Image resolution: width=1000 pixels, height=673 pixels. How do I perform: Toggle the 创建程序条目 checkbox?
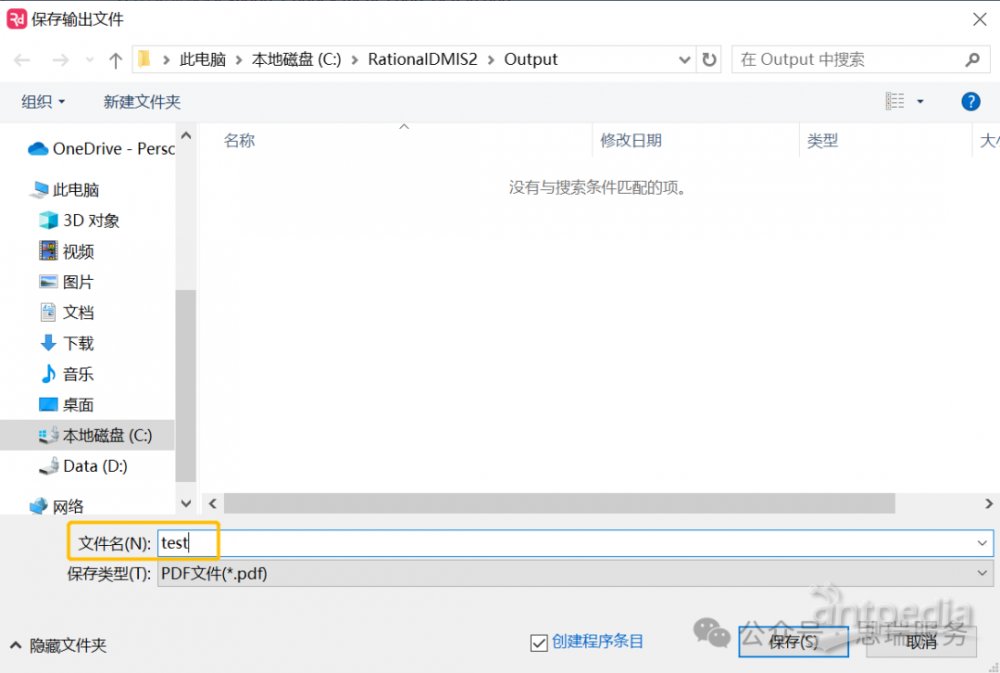click(539, 642)
